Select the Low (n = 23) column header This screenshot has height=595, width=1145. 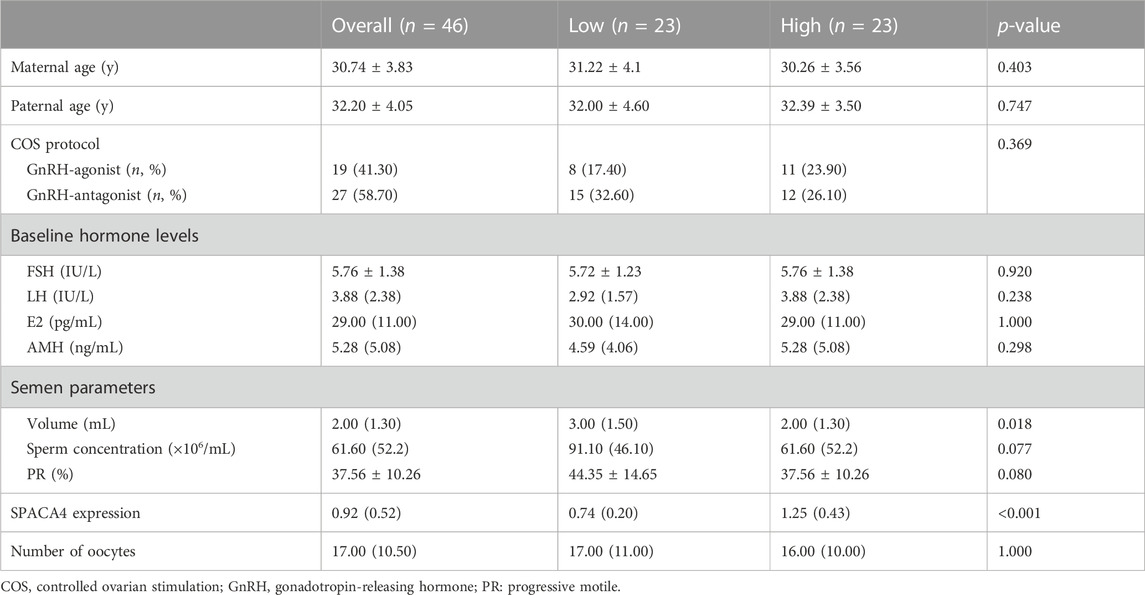point(624,26)
